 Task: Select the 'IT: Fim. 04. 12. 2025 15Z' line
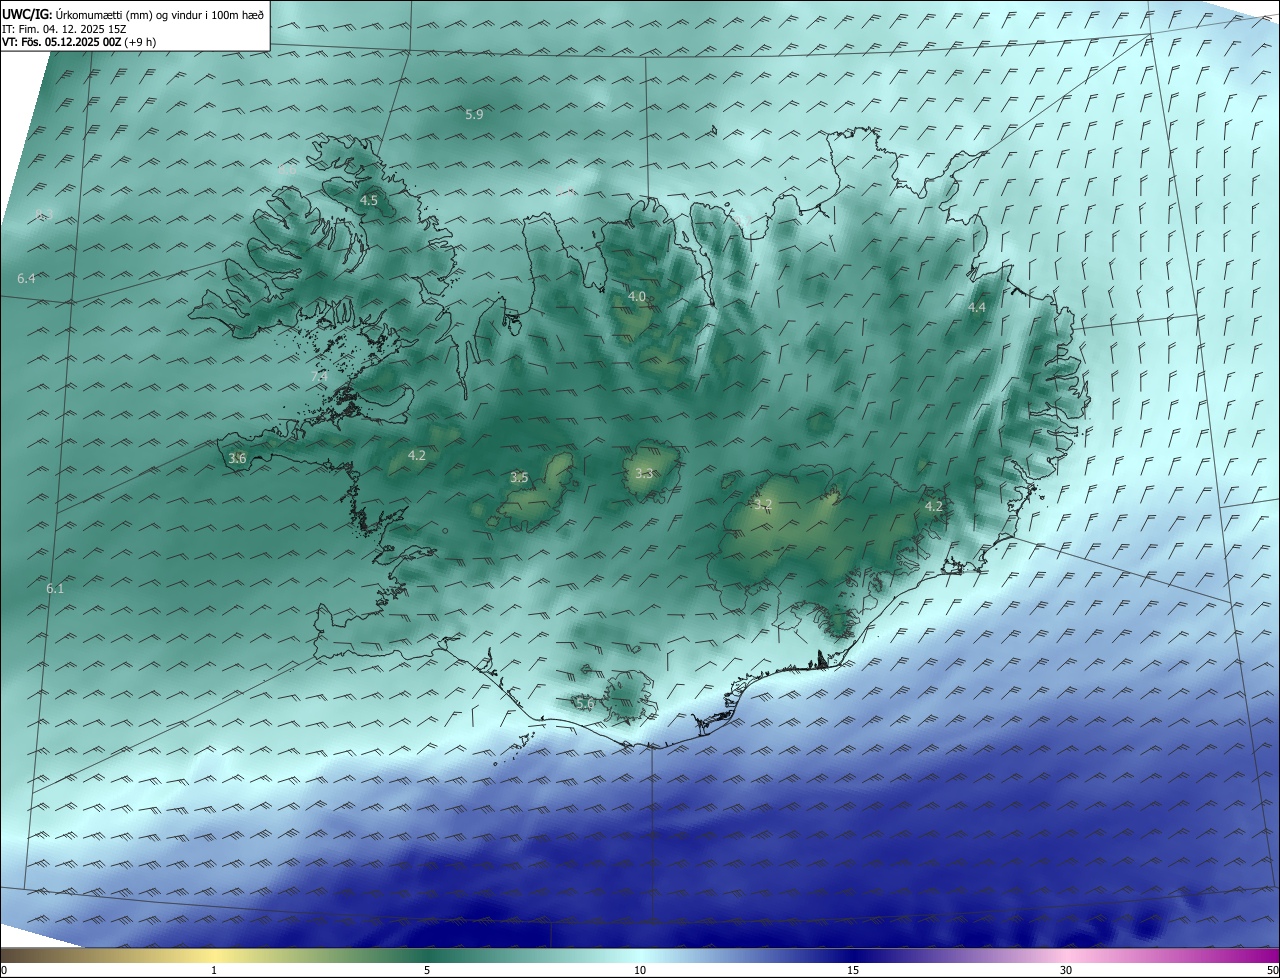(x=64, y=29)
